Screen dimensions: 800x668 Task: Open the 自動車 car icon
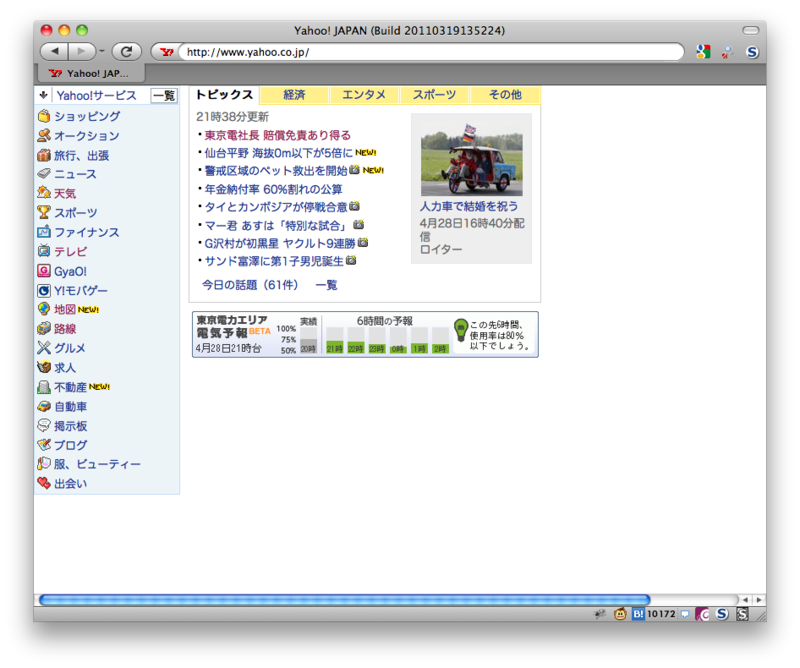(44, 406)
